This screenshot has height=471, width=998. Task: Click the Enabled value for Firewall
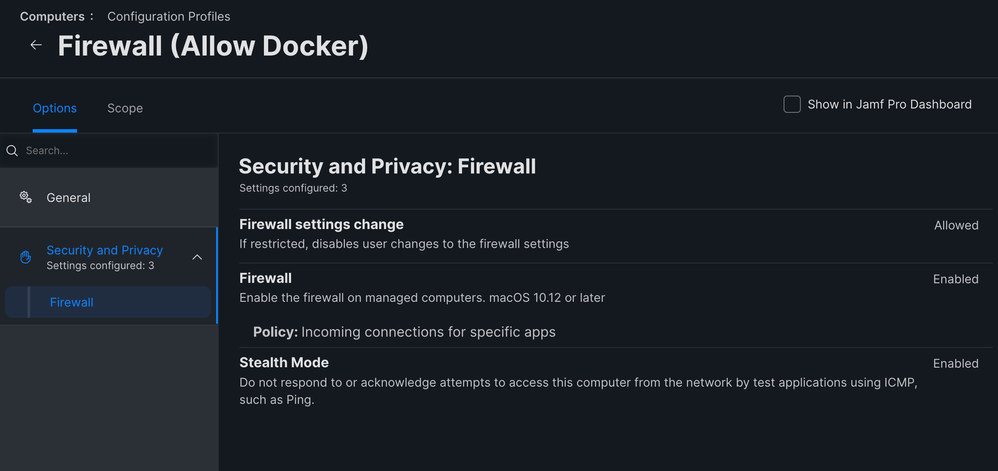pos(955,279)
